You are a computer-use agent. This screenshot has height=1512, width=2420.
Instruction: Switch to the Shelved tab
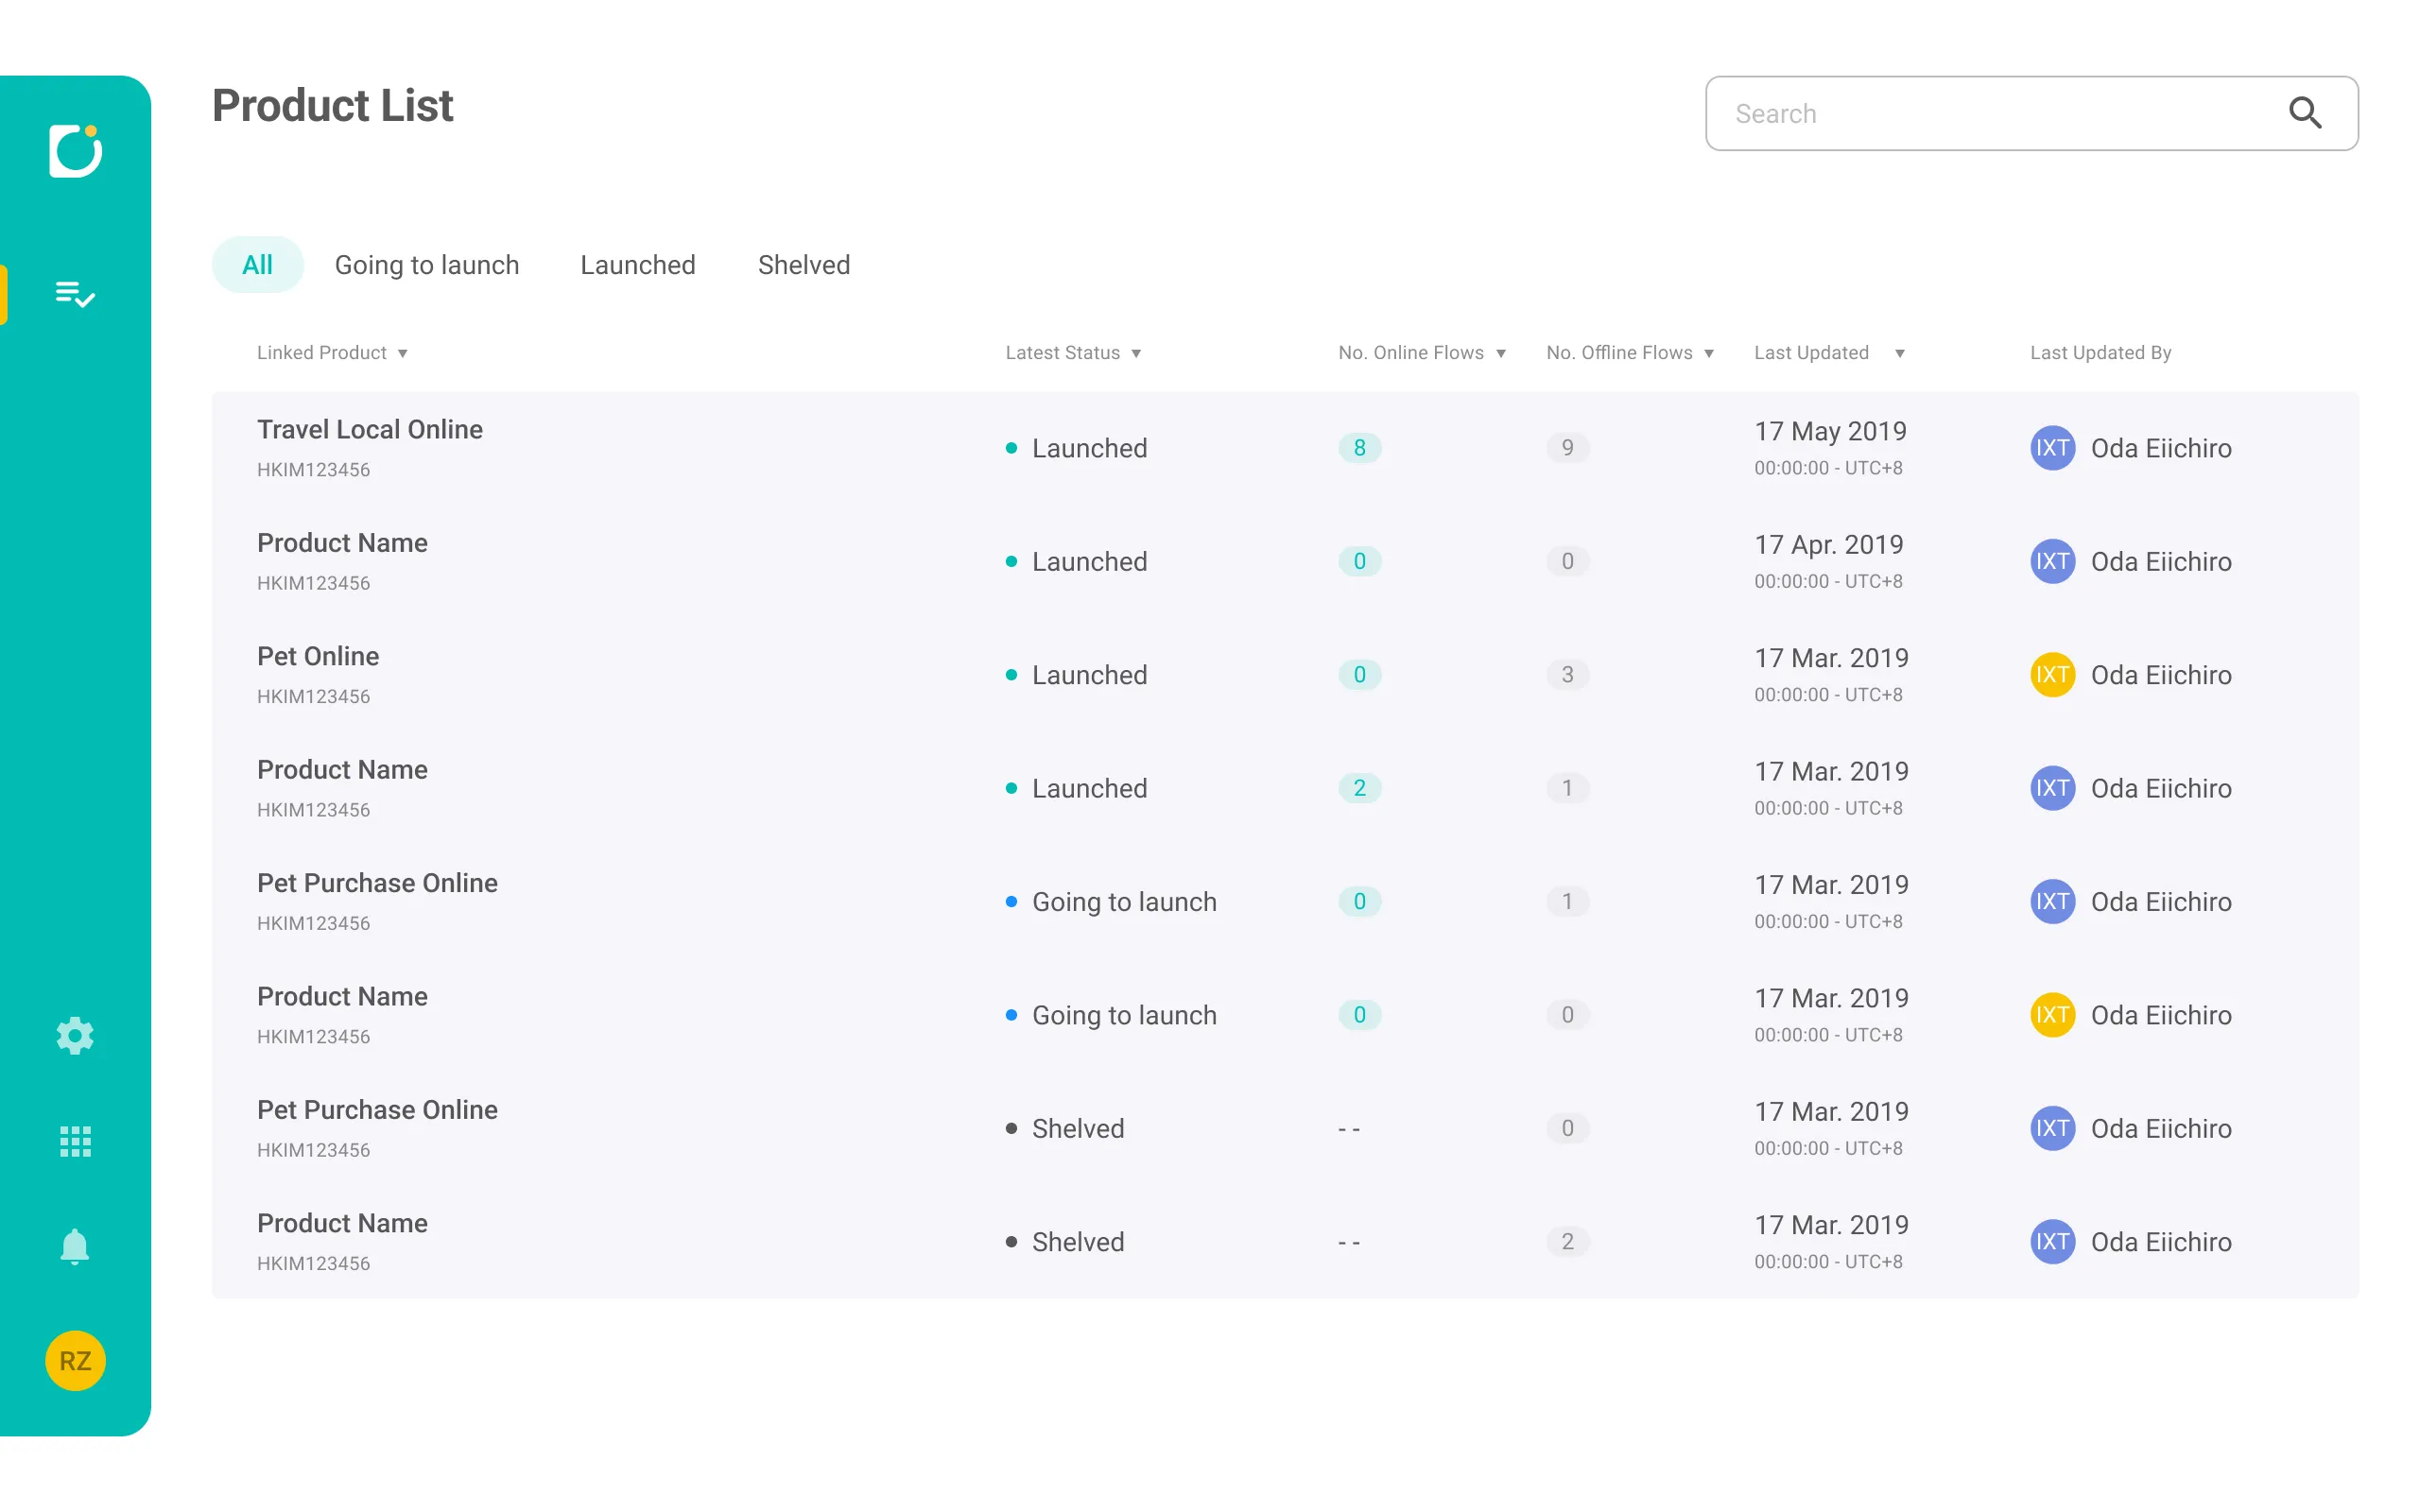click(x=803, y=265)
